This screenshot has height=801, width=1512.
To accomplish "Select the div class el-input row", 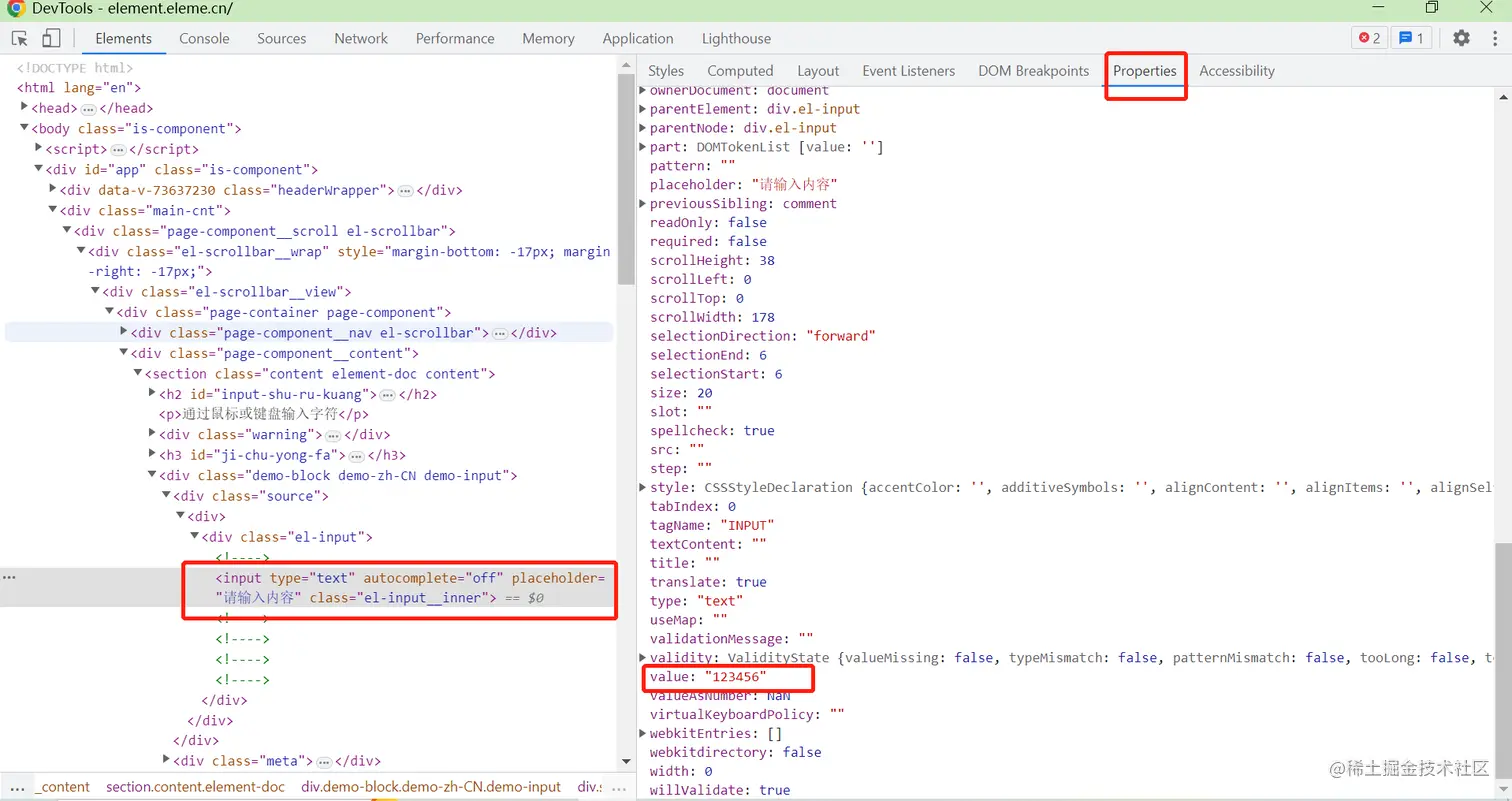I will point(288,537).
